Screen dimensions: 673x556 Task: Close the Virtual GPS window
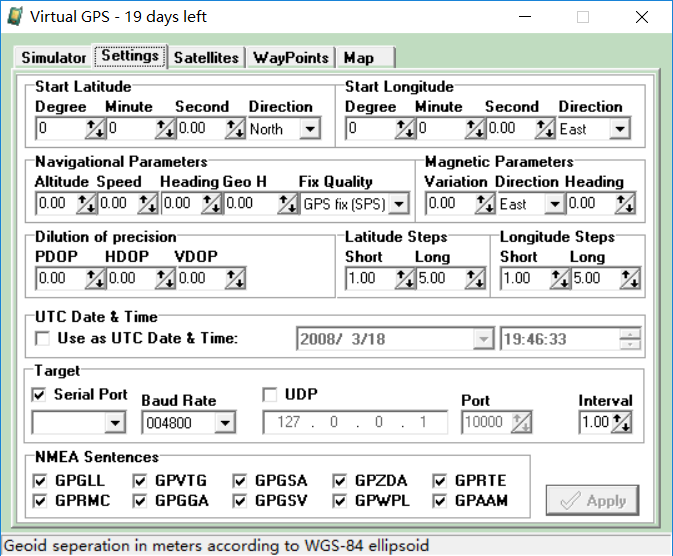click(x=642, y=17)
